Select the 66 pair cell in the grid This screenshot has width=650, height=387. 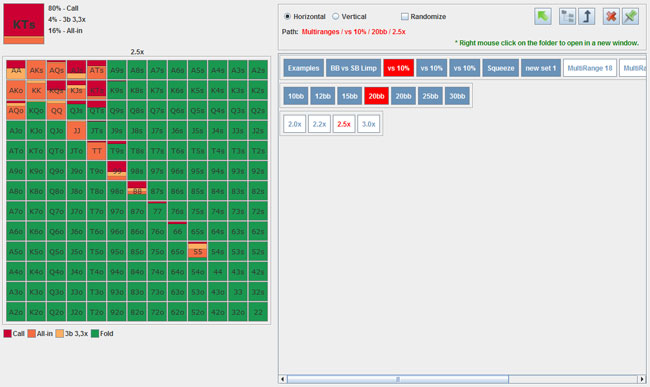point(177,232)
